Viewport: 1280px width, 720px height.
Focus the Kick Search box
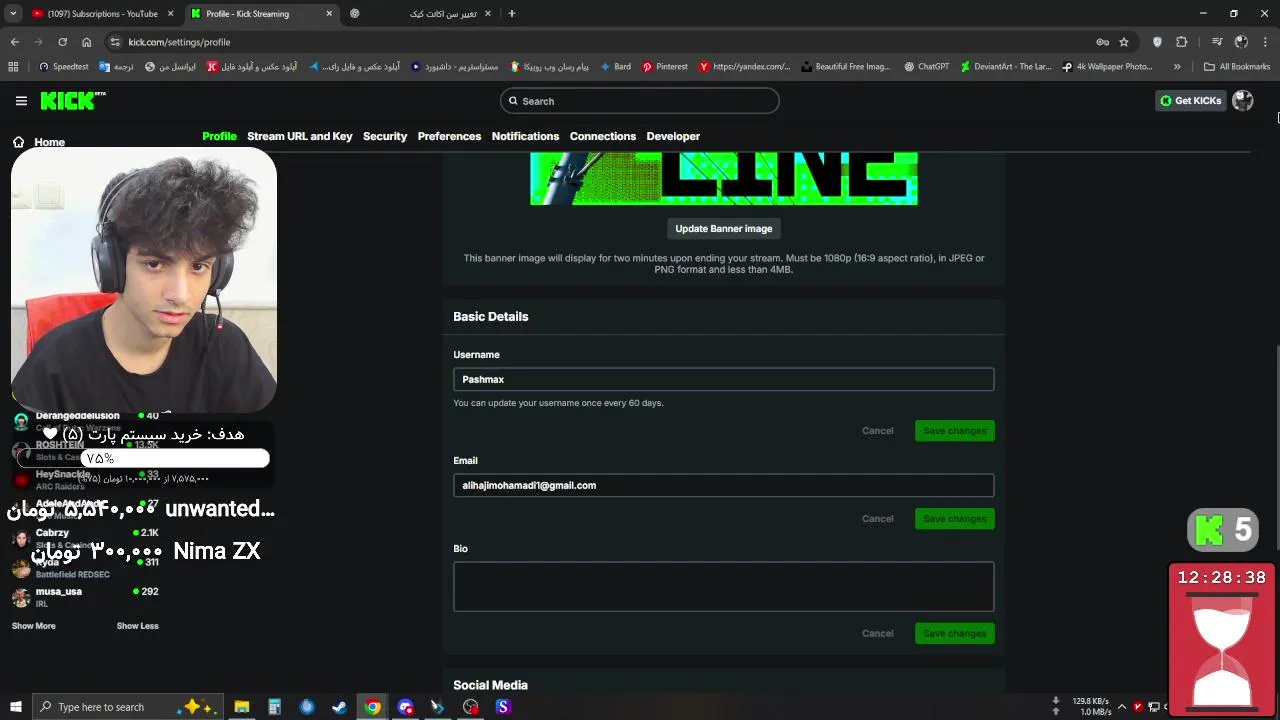click(640, 101)
